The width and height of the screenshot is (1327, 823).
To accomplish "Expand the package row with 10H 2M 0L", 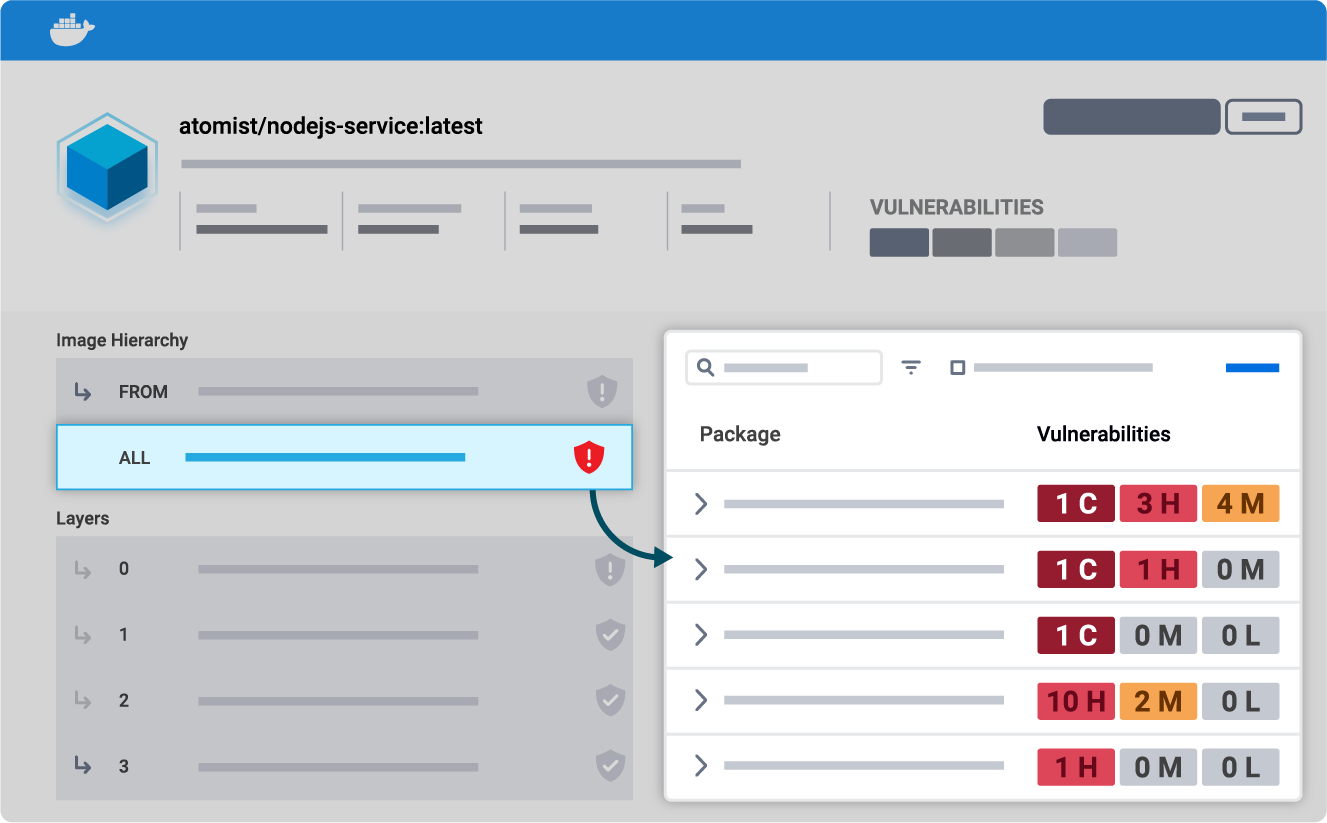I will click(701, 700).
